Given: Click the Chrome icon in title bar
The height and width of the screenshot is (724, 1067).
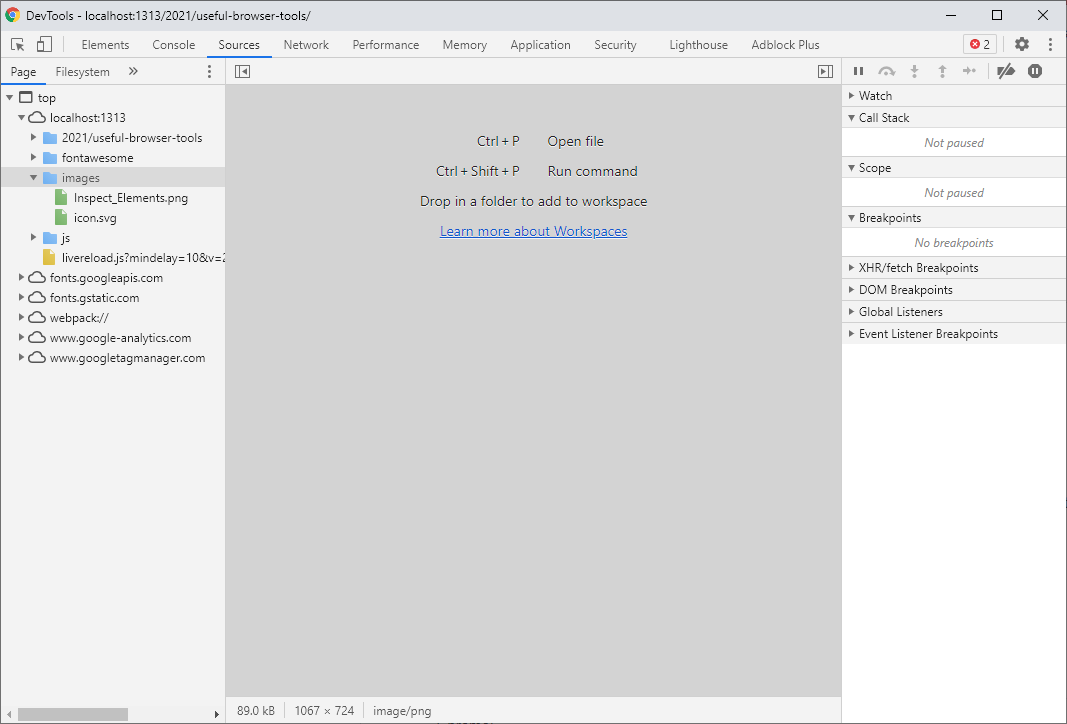Looking at the screenshot, I should coord(13,15).
